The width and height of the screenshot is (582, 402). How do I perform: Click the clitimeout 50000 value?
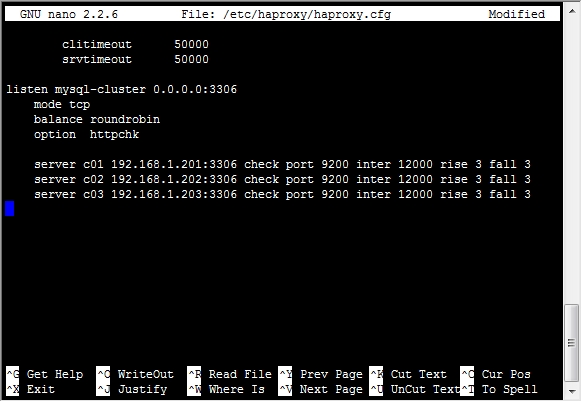pyautogui.click(x=192, y=44)
